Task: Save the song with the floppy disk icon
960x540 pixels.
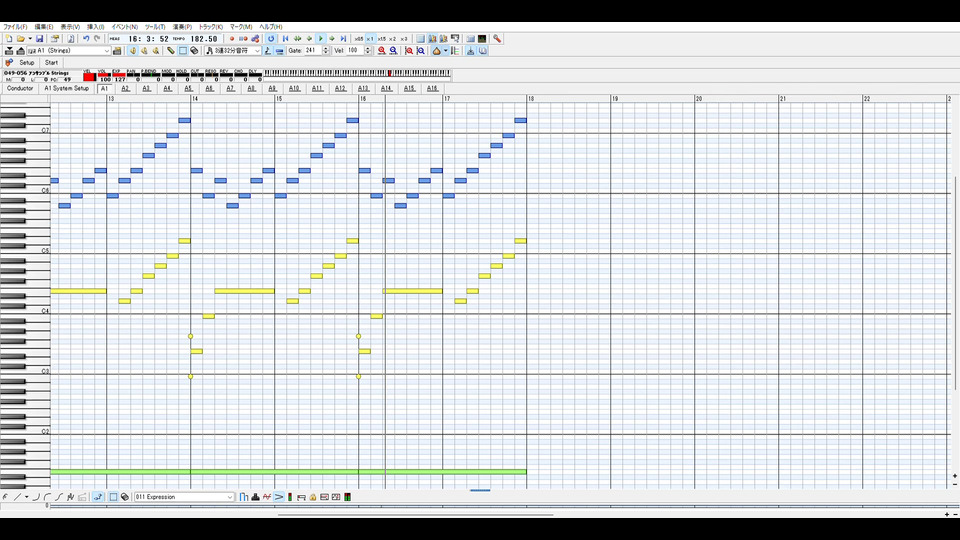Action: 39,39
